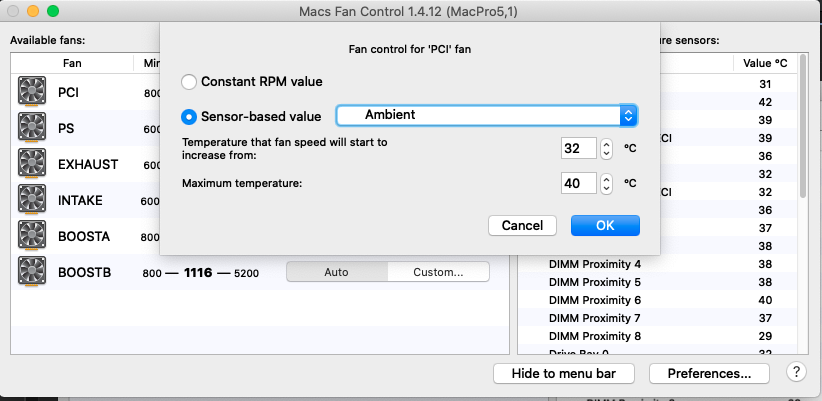Image resolution: width=822 pixels, height=401 pixels.
Task: Click the yellow minimize window button
Action: pyautogui.click(x=33, y=11)
